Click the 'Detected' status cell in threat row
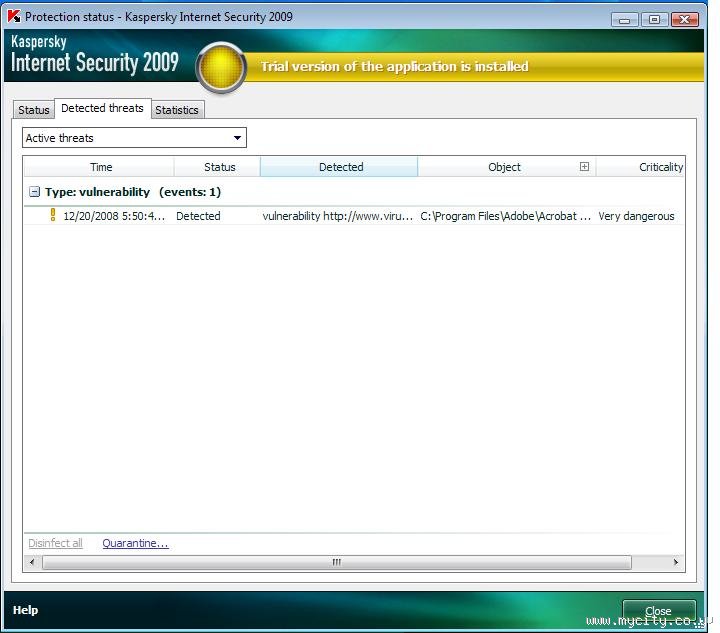 coord(198,216)
